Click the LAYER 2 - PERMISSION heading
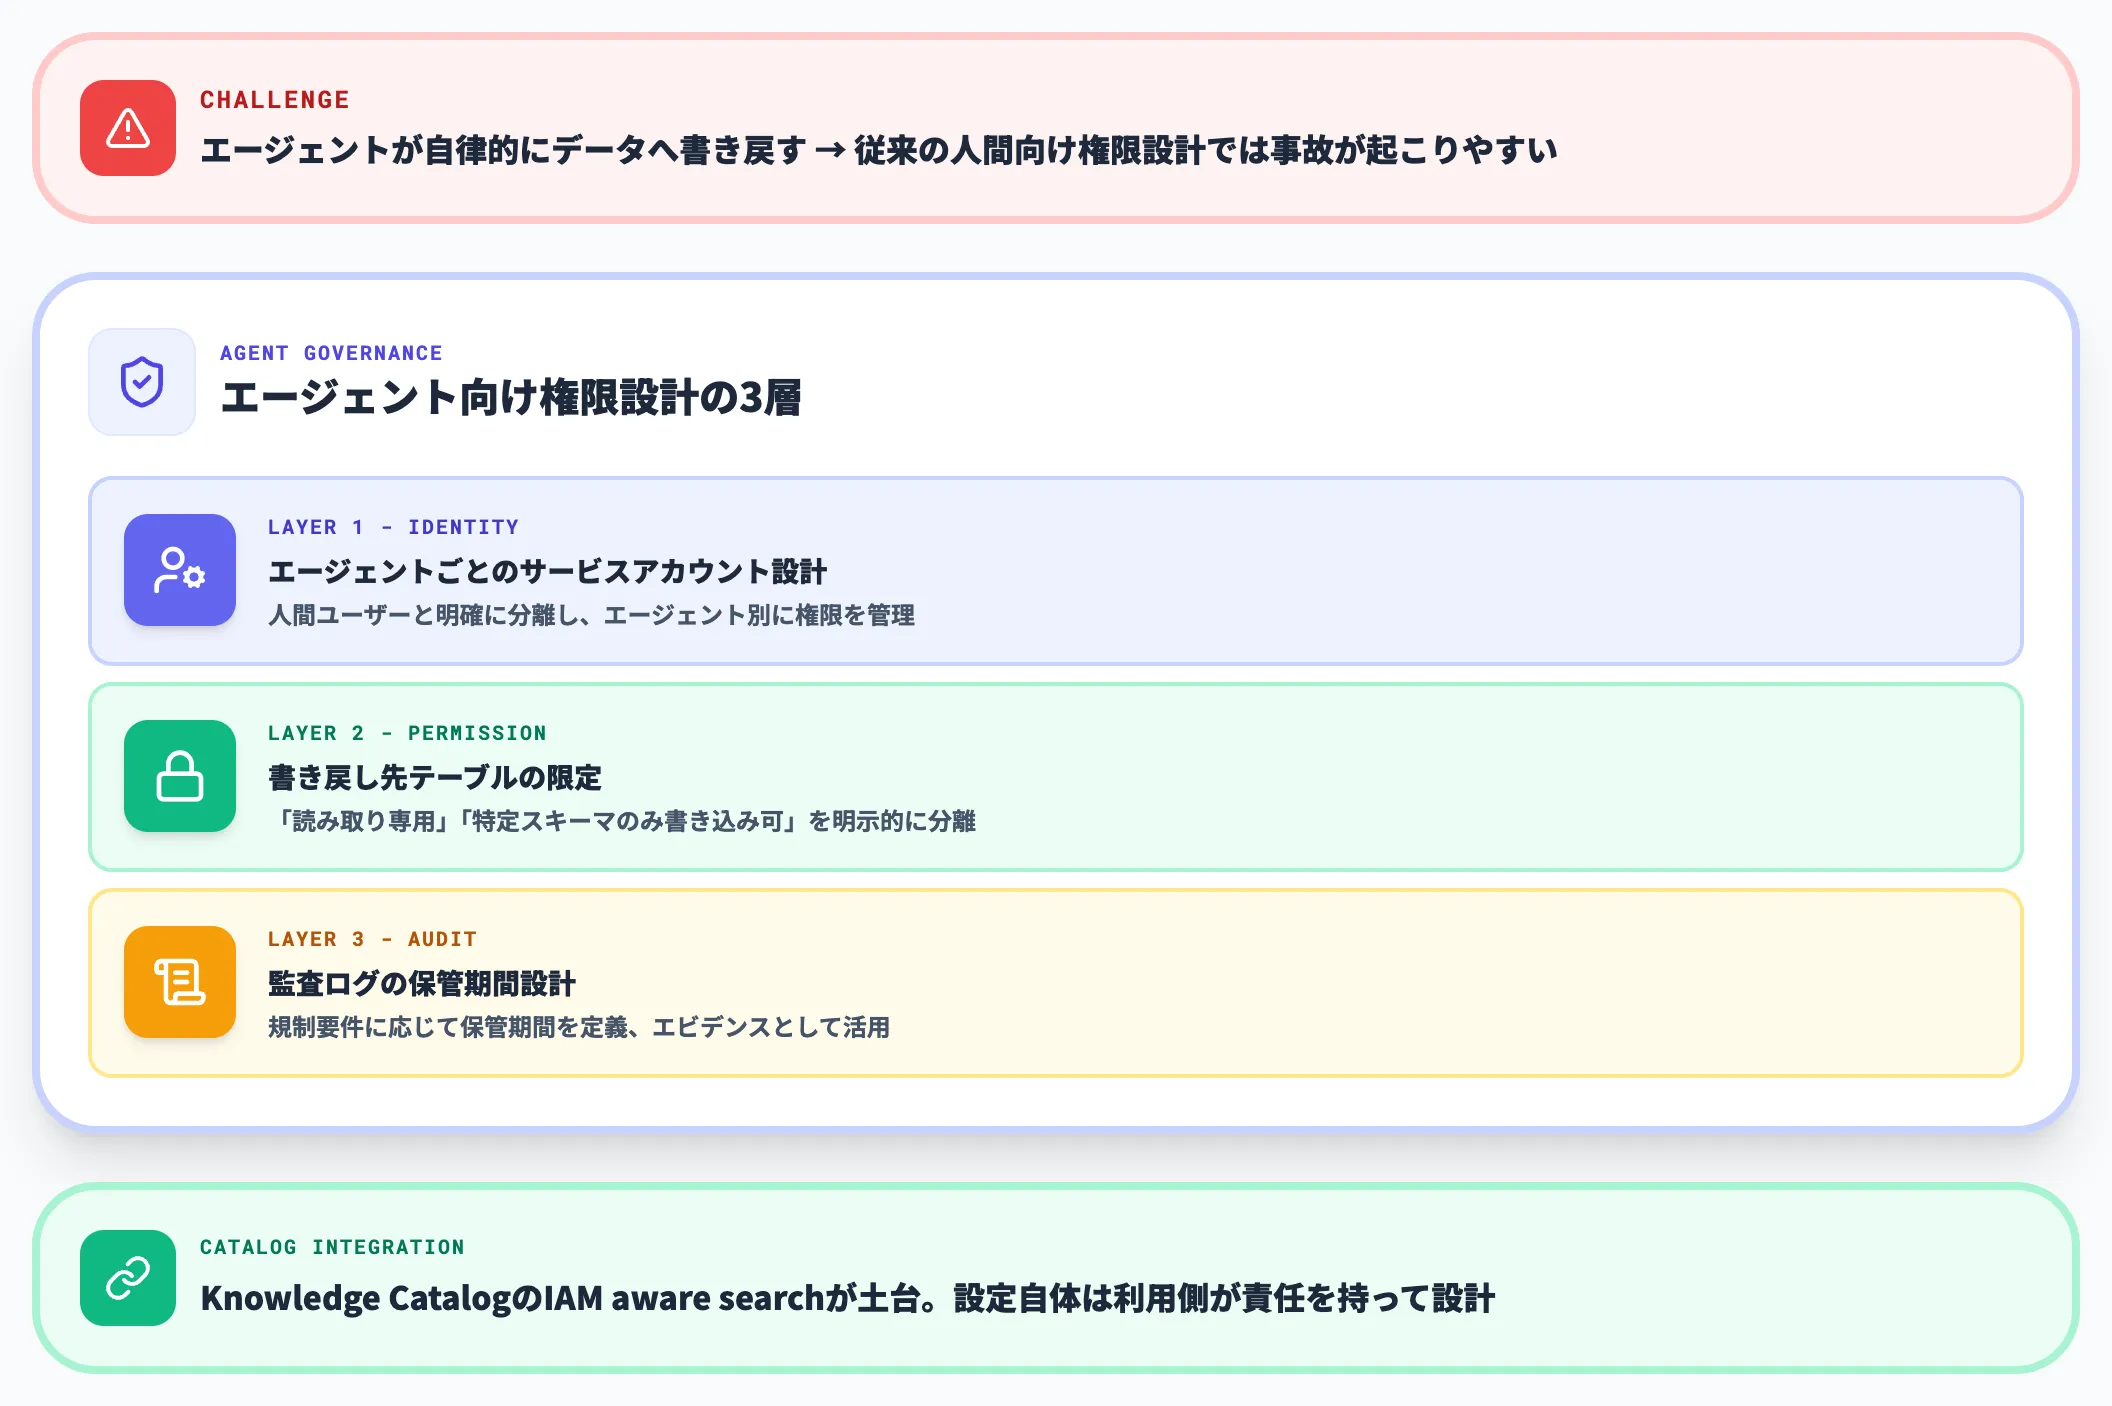Screen dimensions: 2112x1406 [407, 733]
